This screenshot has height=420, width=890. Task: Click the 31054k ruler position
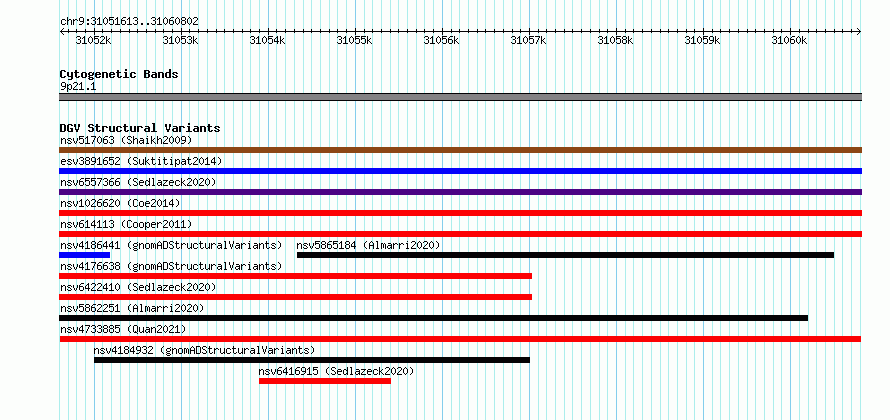(267, 40)
